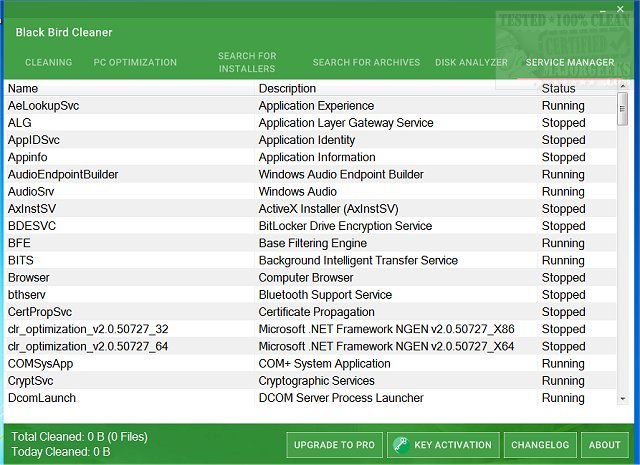Click the scroll down arrow of services list
The width and height of the screenshot is (640, 465).
tap(622, 398)
